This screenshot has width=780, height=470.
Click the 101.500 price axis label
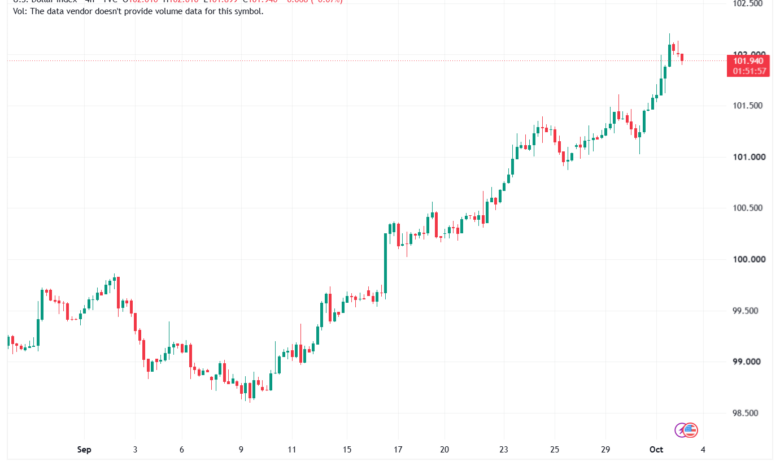[x=747, y=106]
